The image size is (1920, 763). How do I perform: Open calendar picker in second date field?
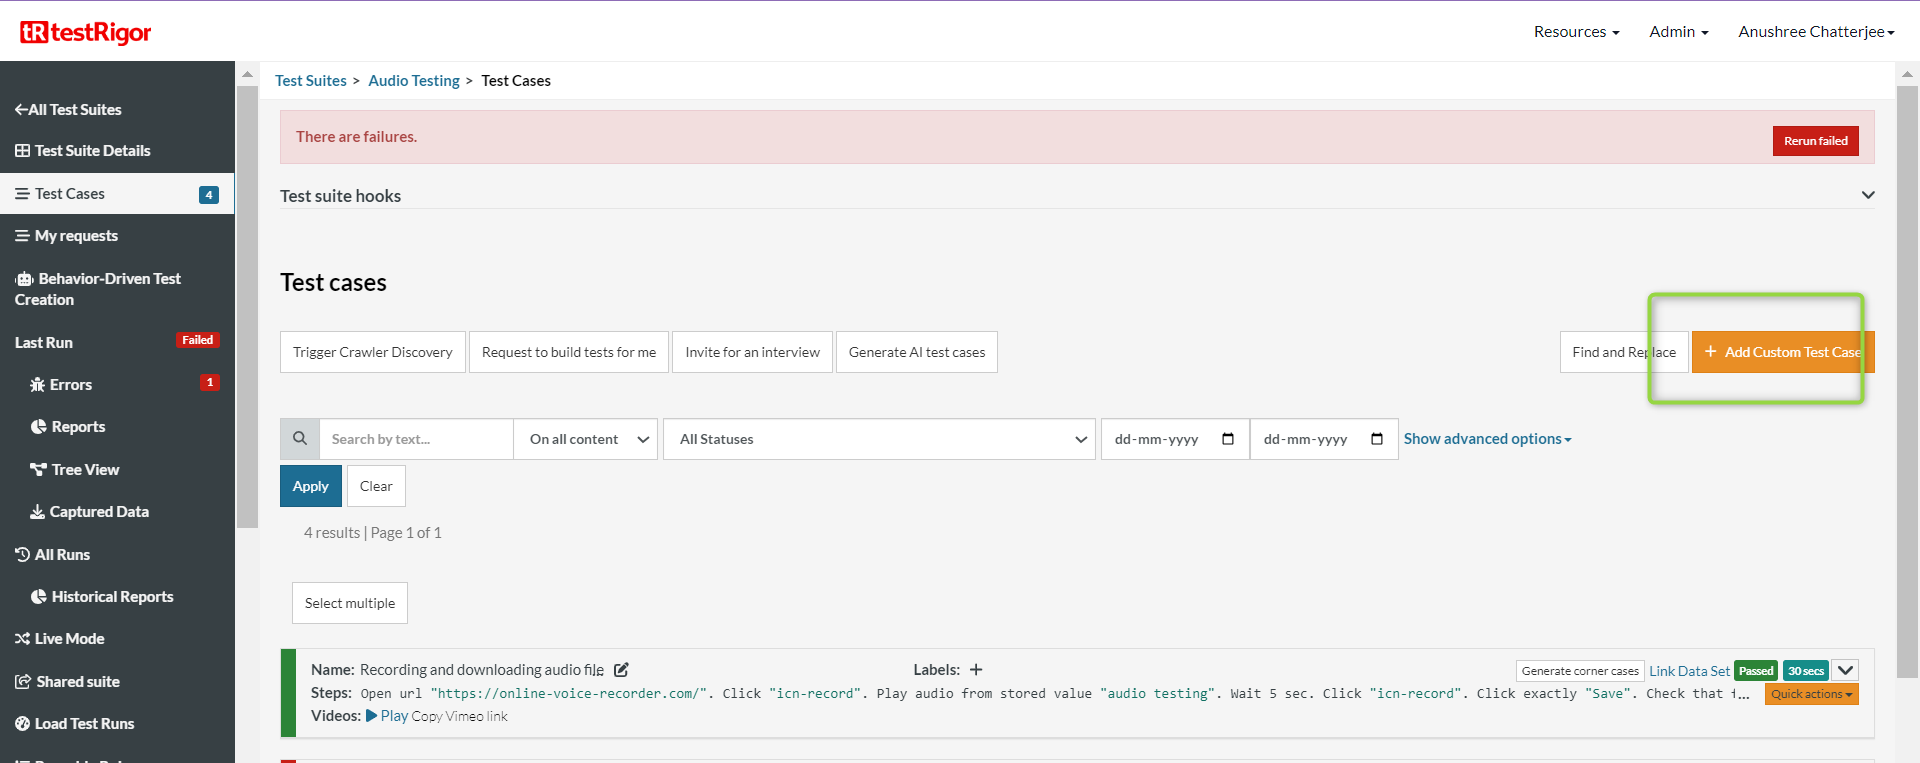[x=1376, y=439]
